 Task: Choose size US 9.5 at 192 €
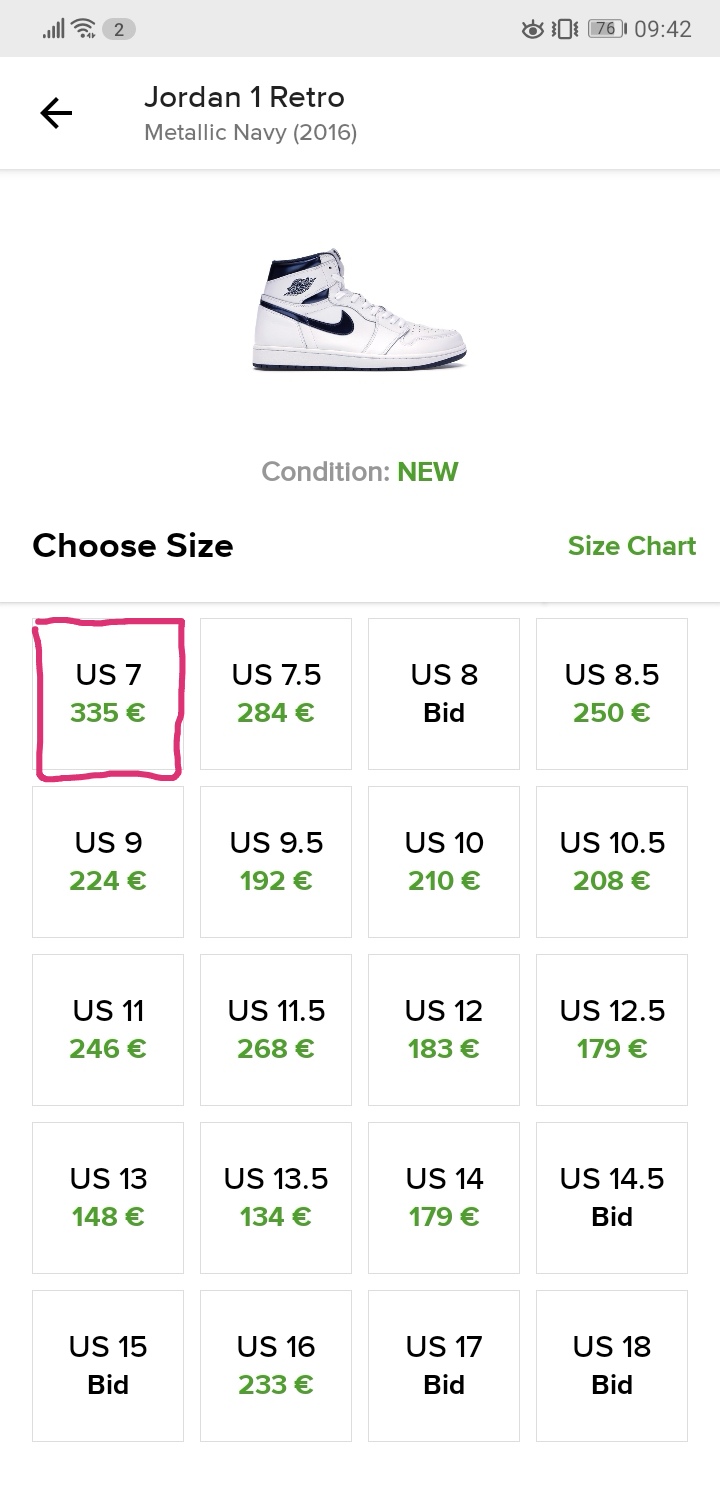[x=276, y=862]
